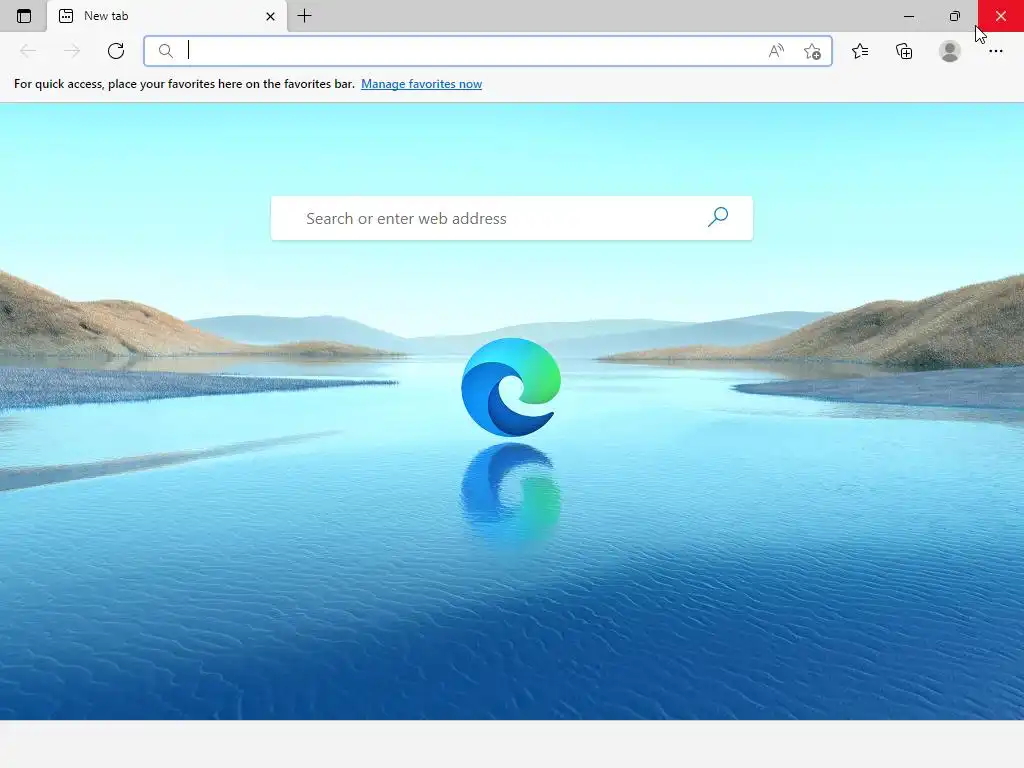Add this page to favorites star icon

[x=812, y=51]
